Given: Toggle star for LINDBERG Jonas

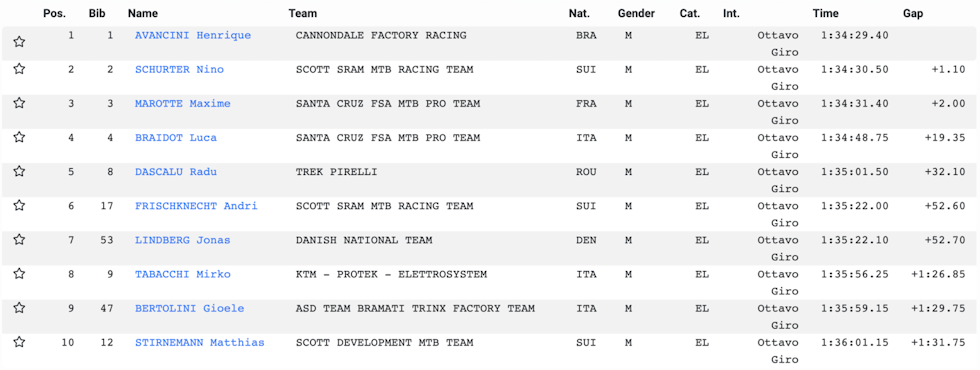Looking at the screenshot, I should (19, 239).
